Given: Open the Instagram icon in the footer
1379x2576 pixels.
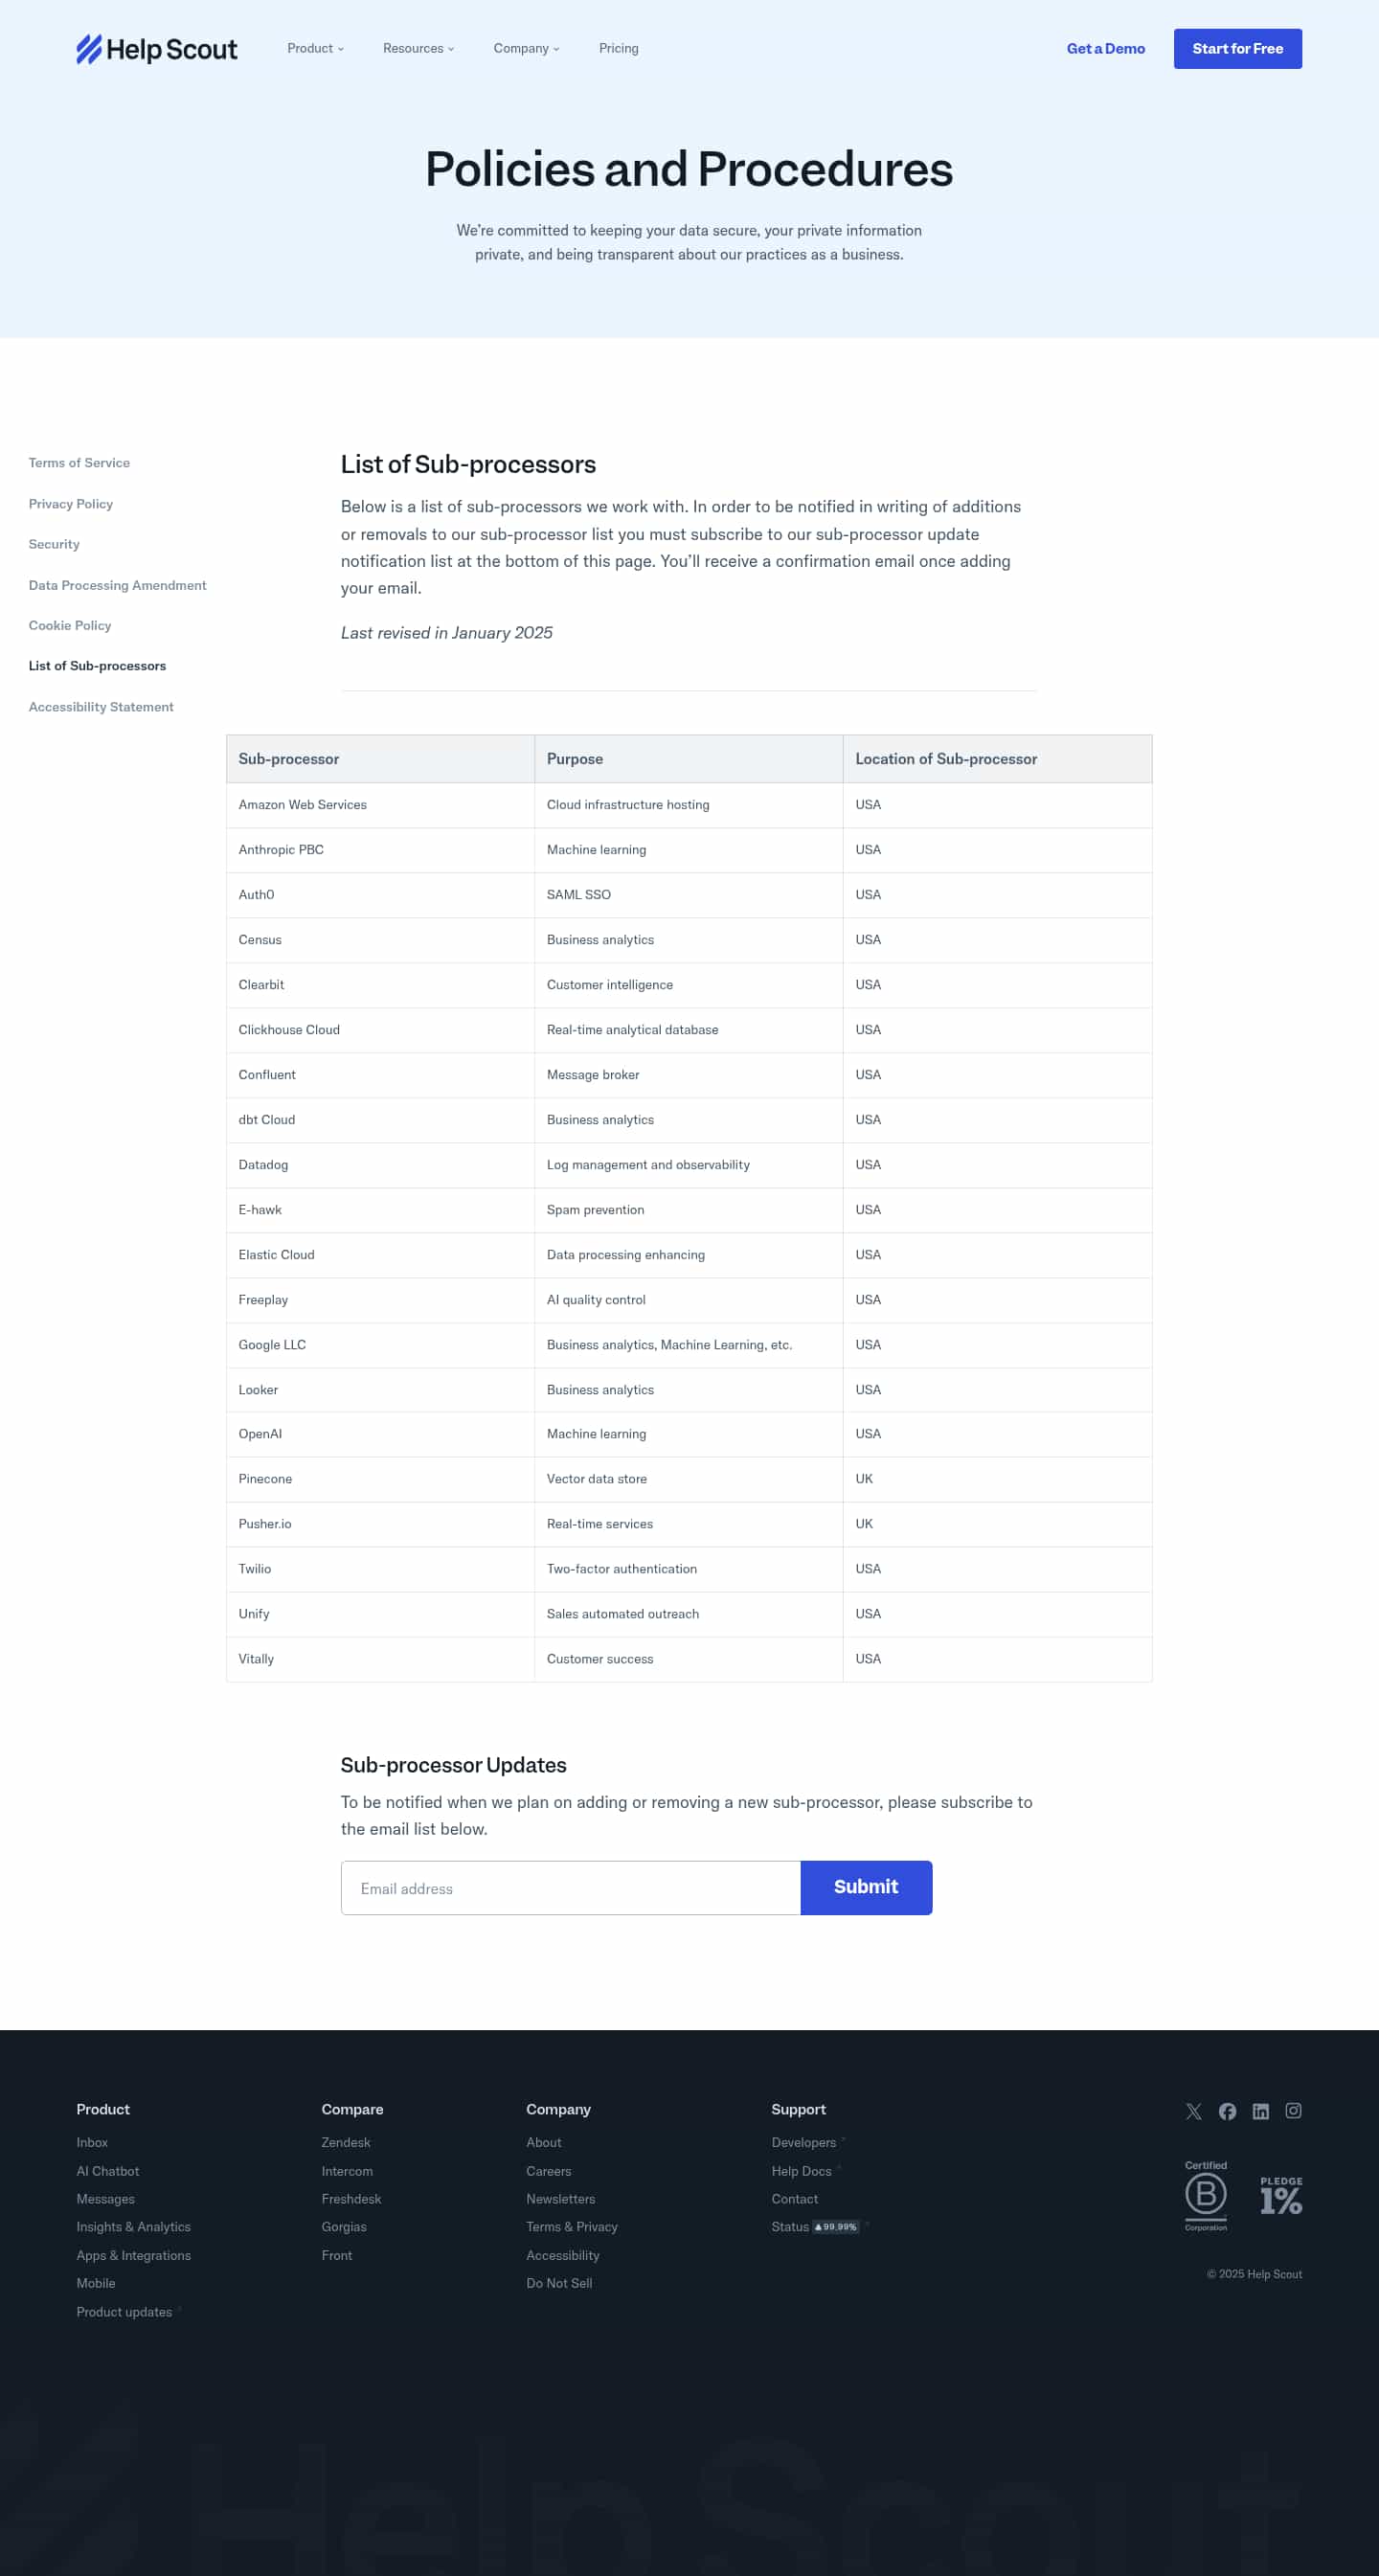Looking at the screenshot, I should (x=1293, y=2111).
